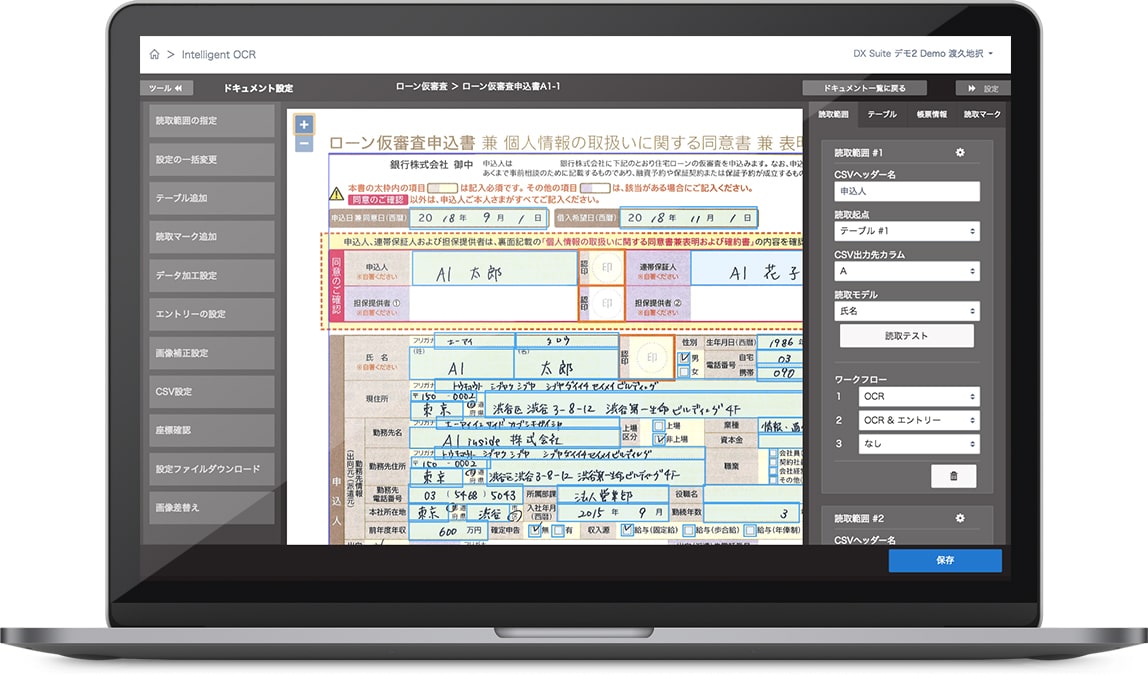1148x675 pixels.
Task: Select the 借入希望日 date reading region
Action: coord(688,218)
